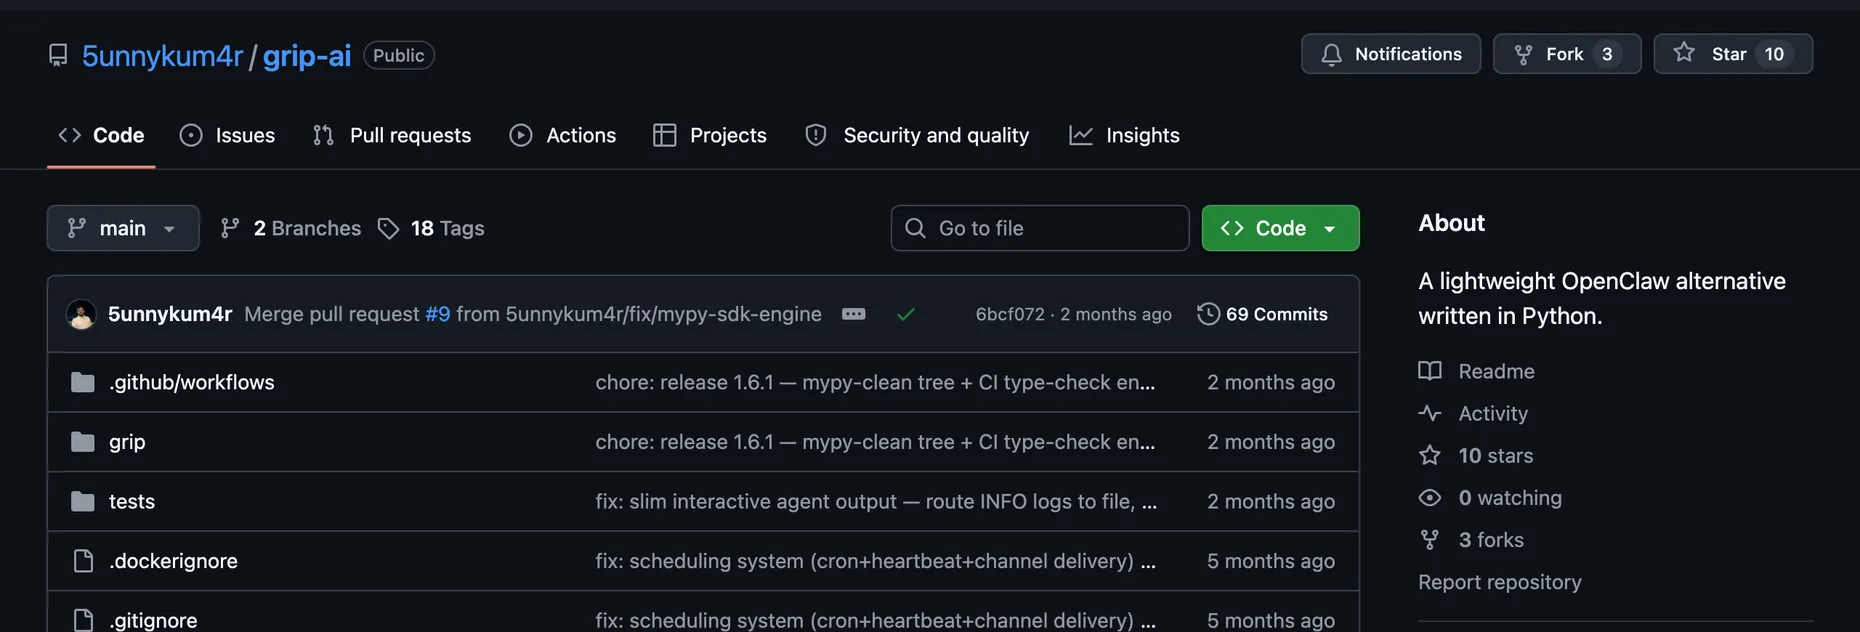Open the .gitignore file
Screen dimensions: 1860x632
pyautogui.click(x=153, y=620)
